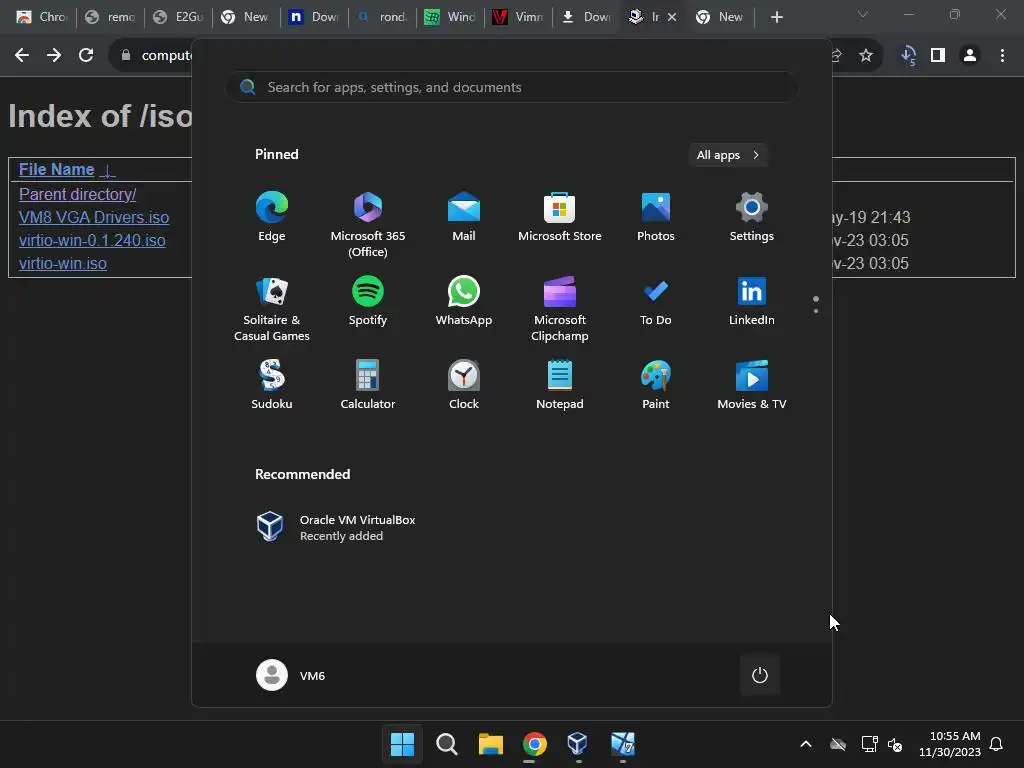Image resolution: width=1024 pixels, height=768 pixels.
Task: Open virtio-win-0.1.240.iso link
Action: (92, 240)
